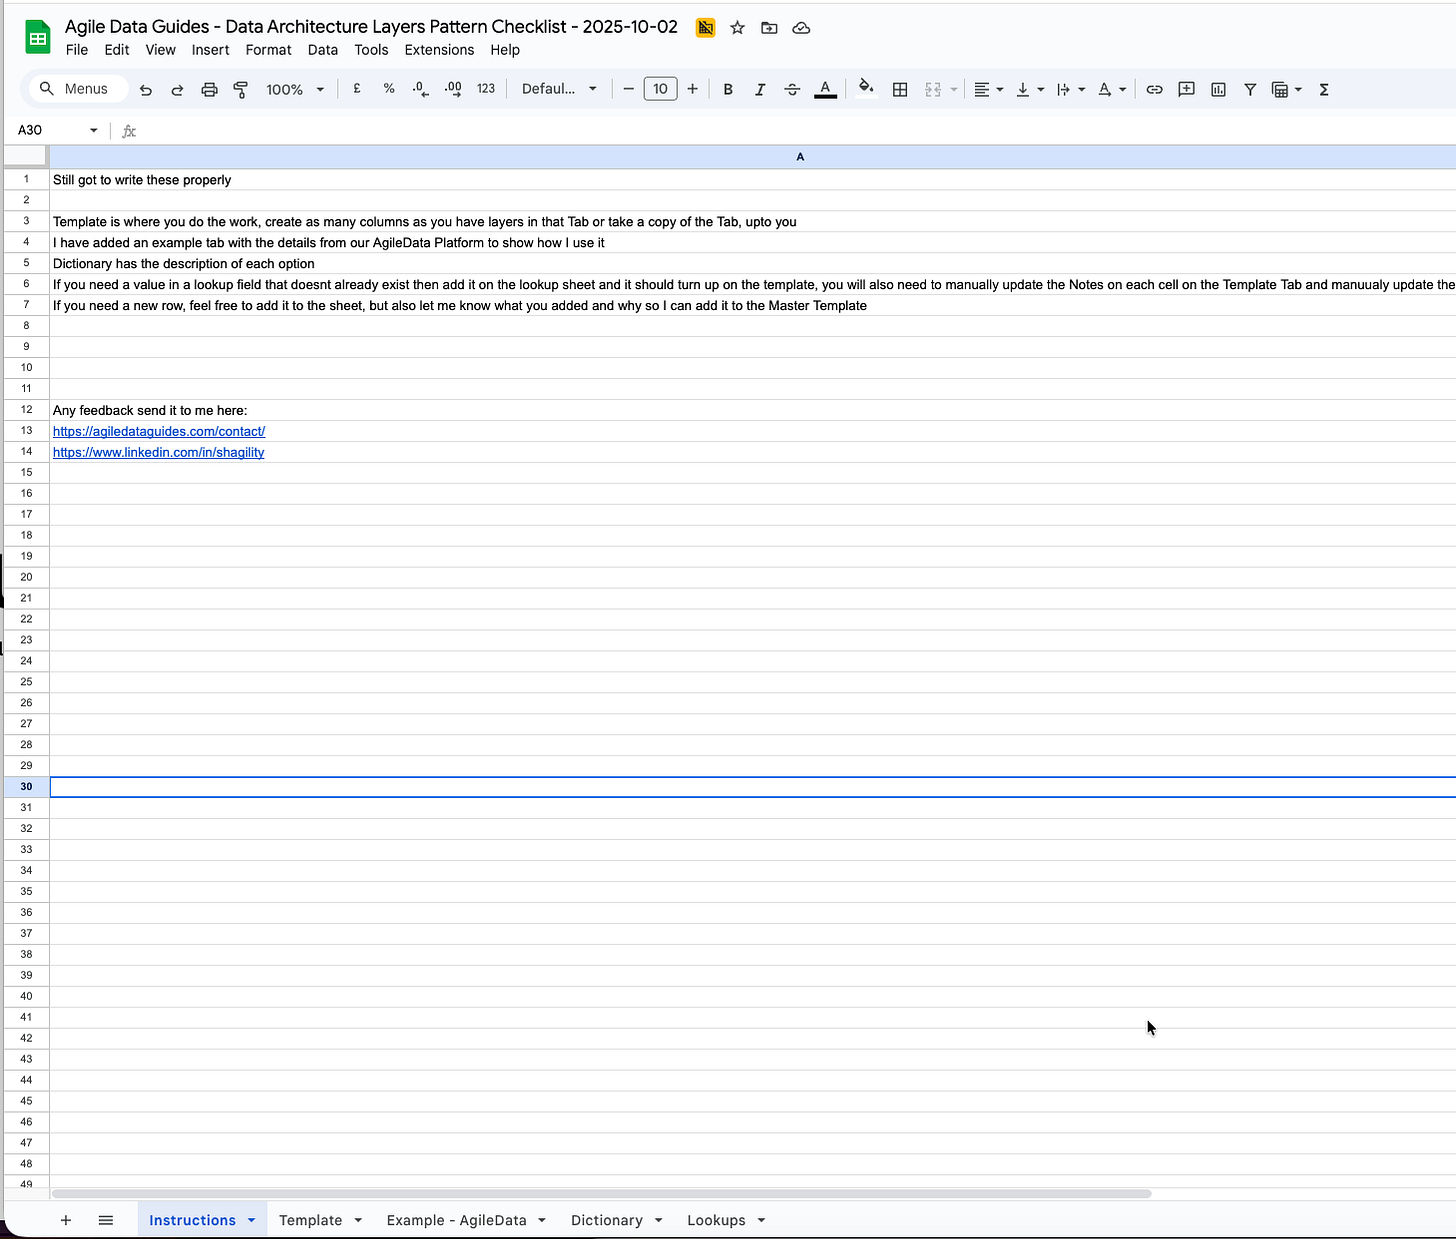Switch to the Lookups tab
Image resolution: width=1456 pixels, height=1239 pixels.
pos(716,1220)
